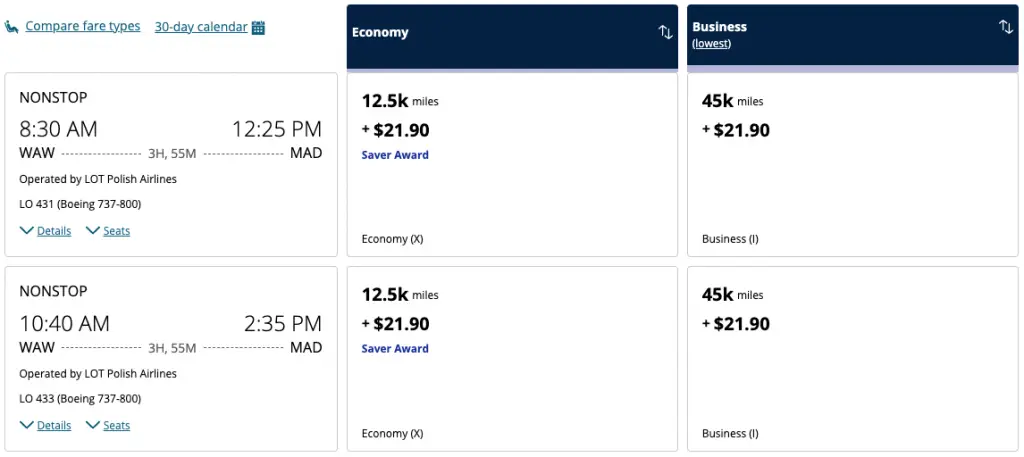Expand Details for flight LO 433
The width and height of the screenshot is (1024, 457).
click(x=45, y=425)
